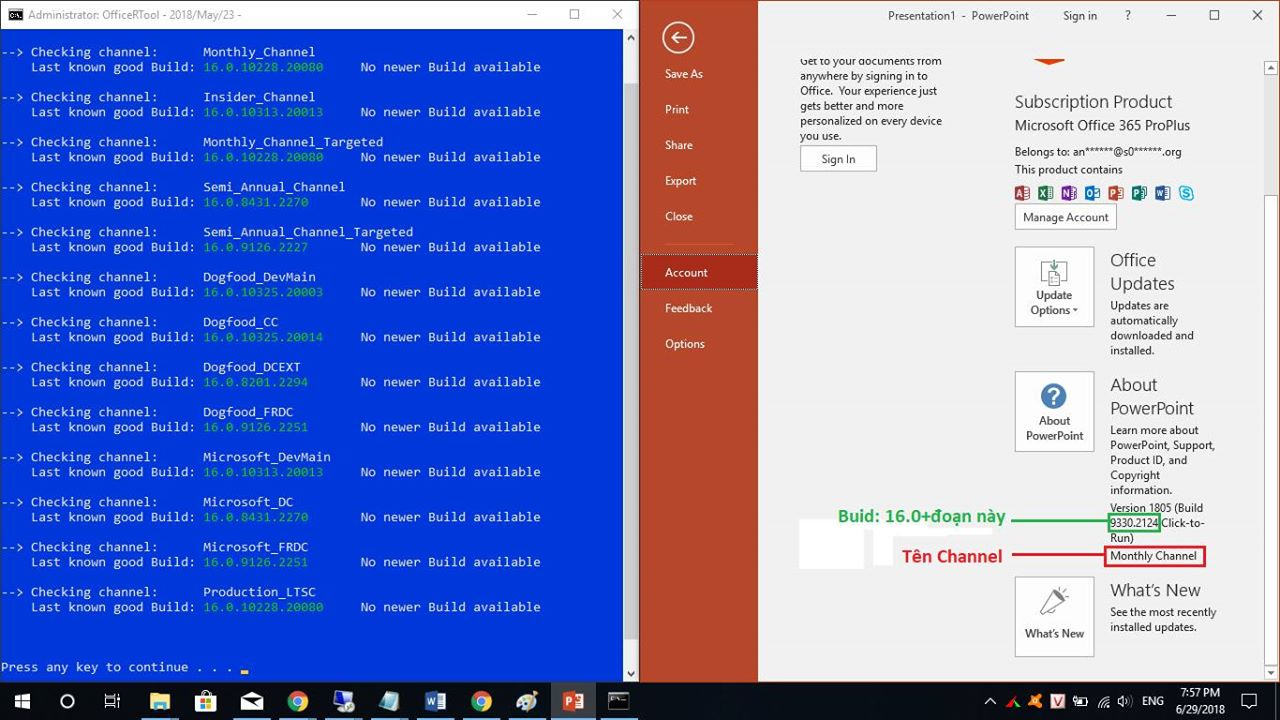Click the volume icon in system tray

pyautogui.click(x=1123, y=701)
